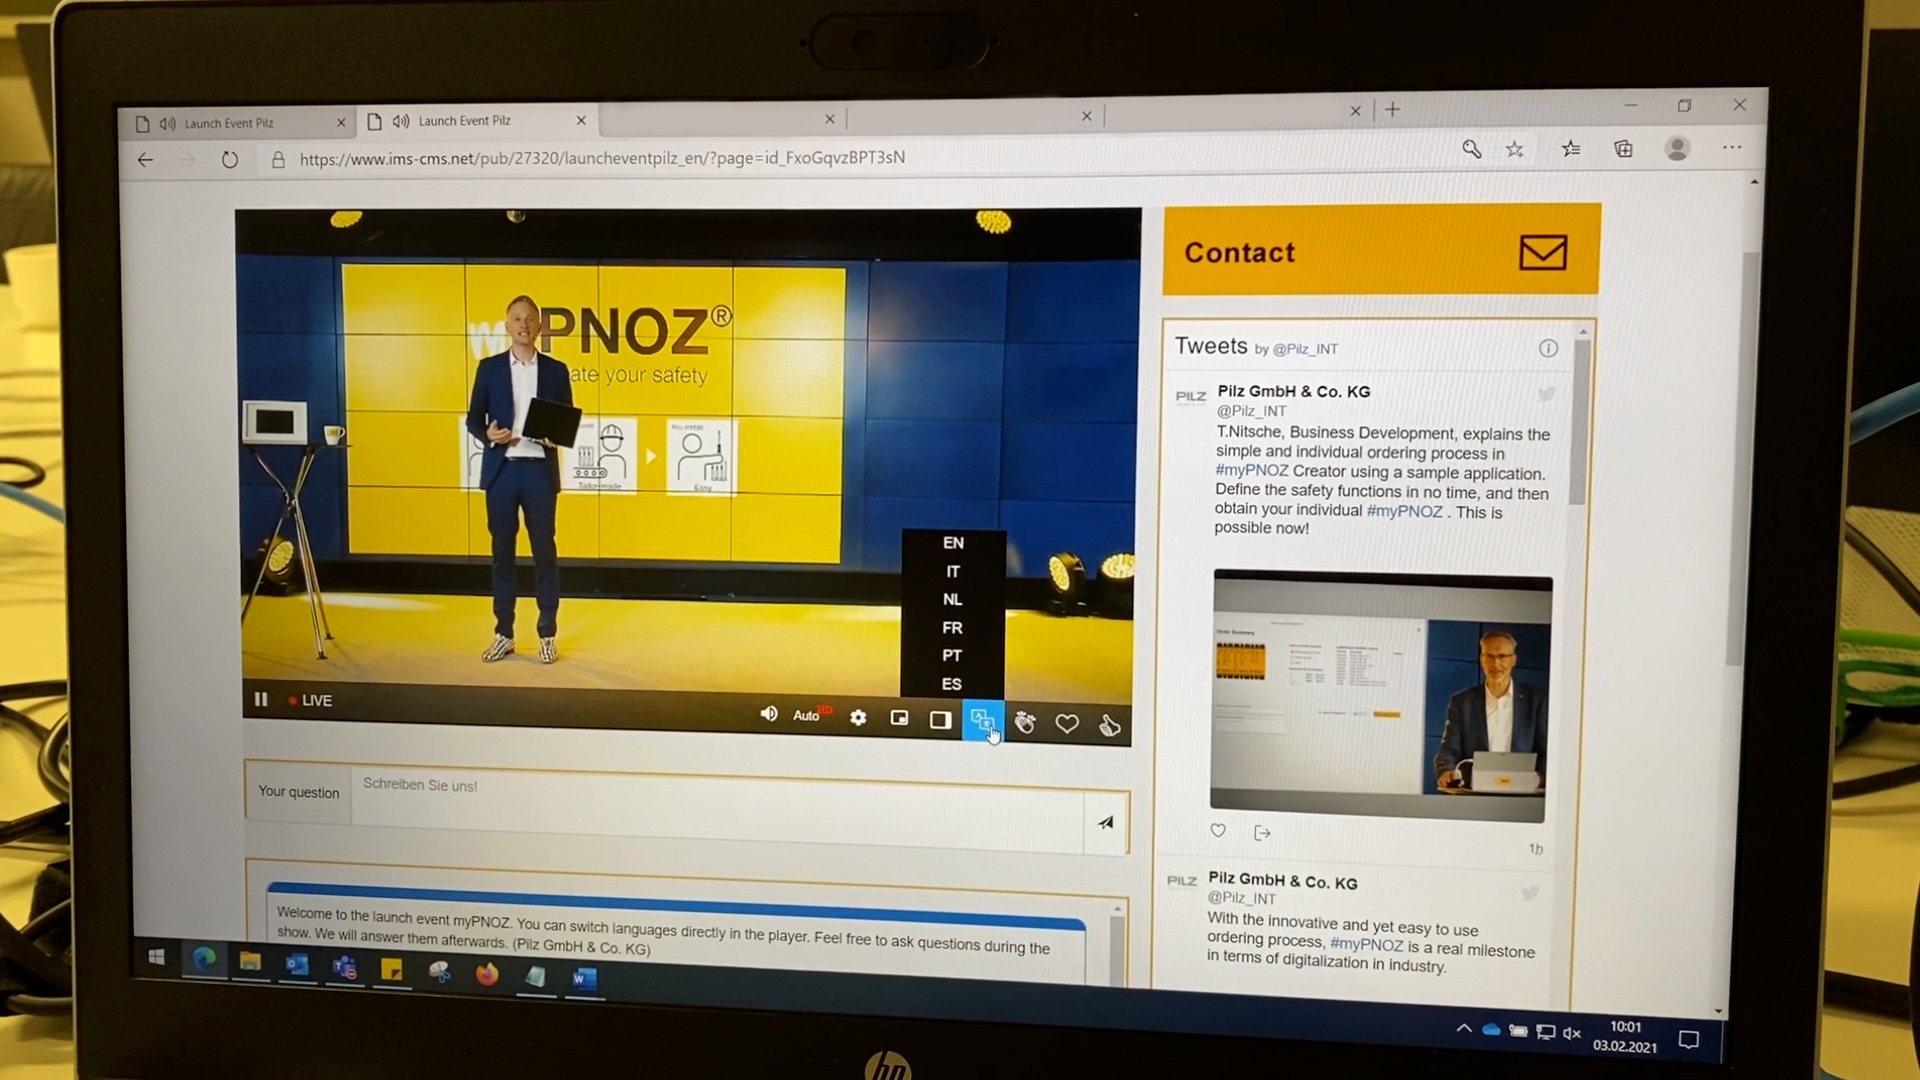This screenshot has height=1080, width=1920.
Task: Open @Pilz_INT link in Tweets header
Action: [1305, 349]
